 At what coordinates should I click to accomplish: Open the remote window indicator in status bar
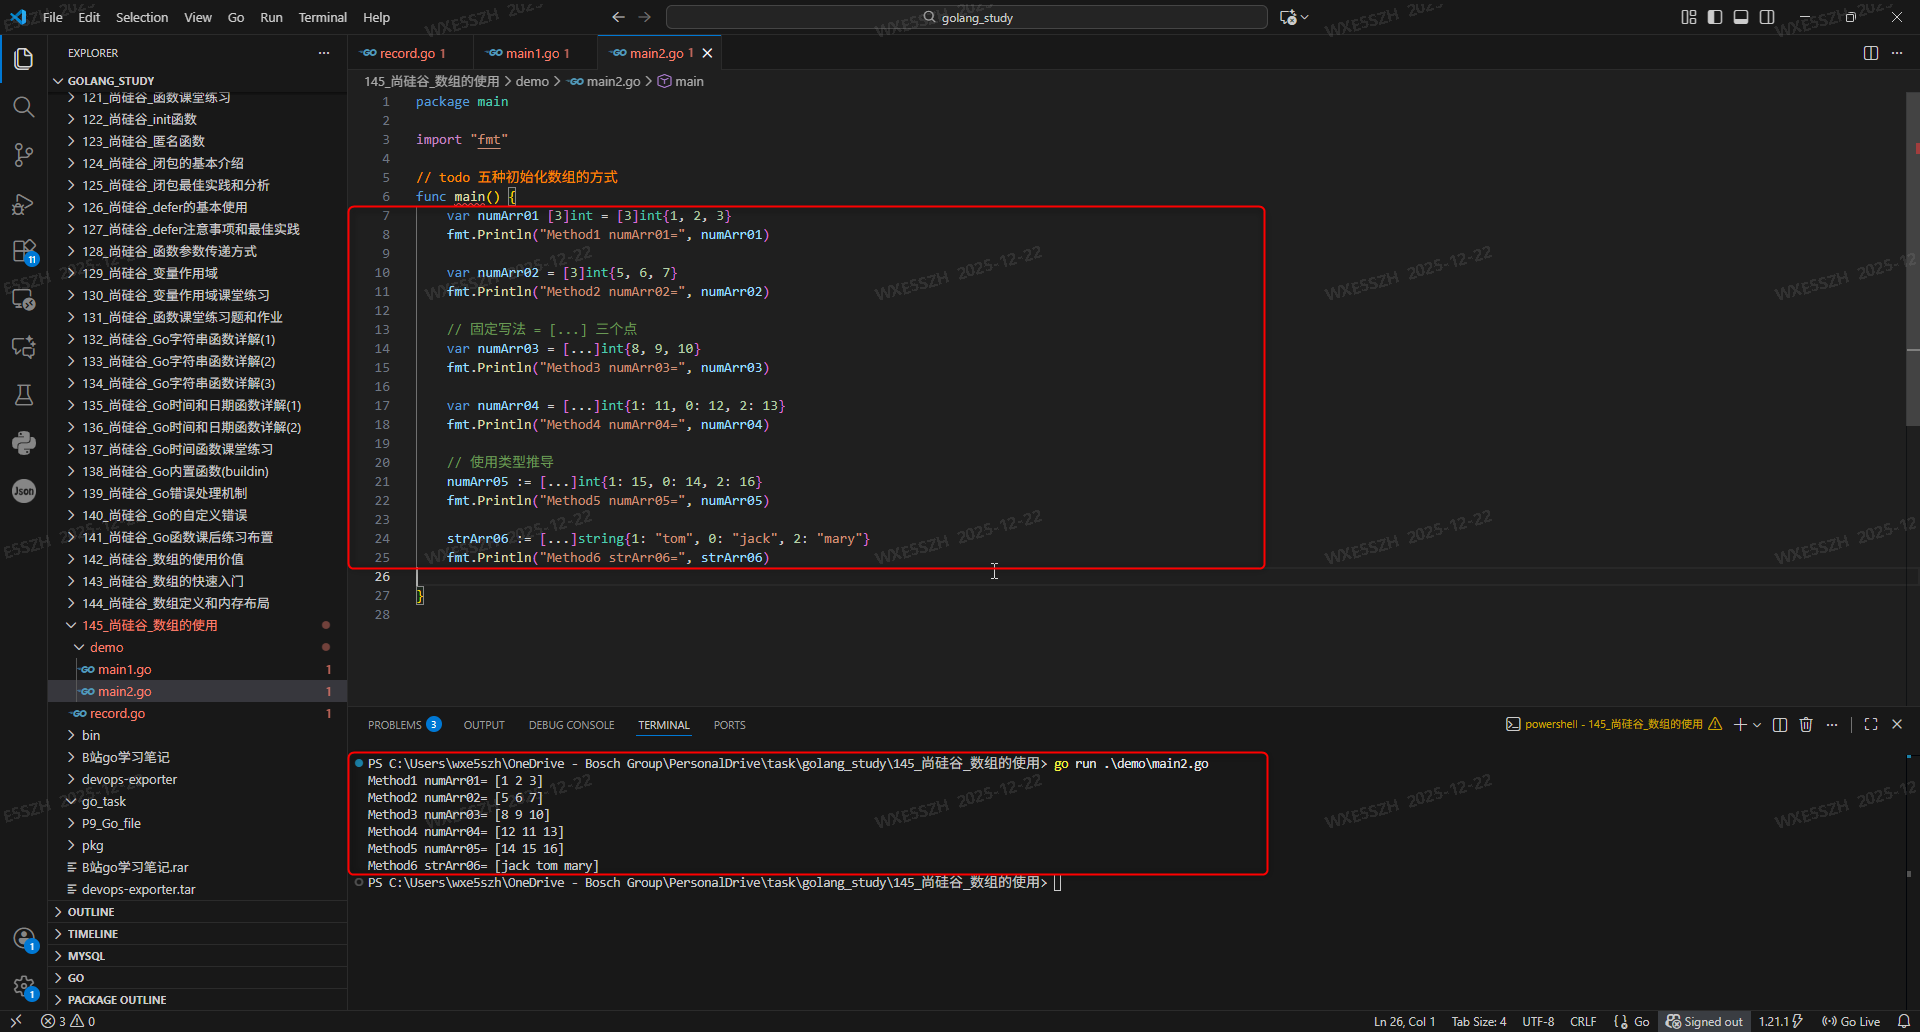[x=15, y=1021]
